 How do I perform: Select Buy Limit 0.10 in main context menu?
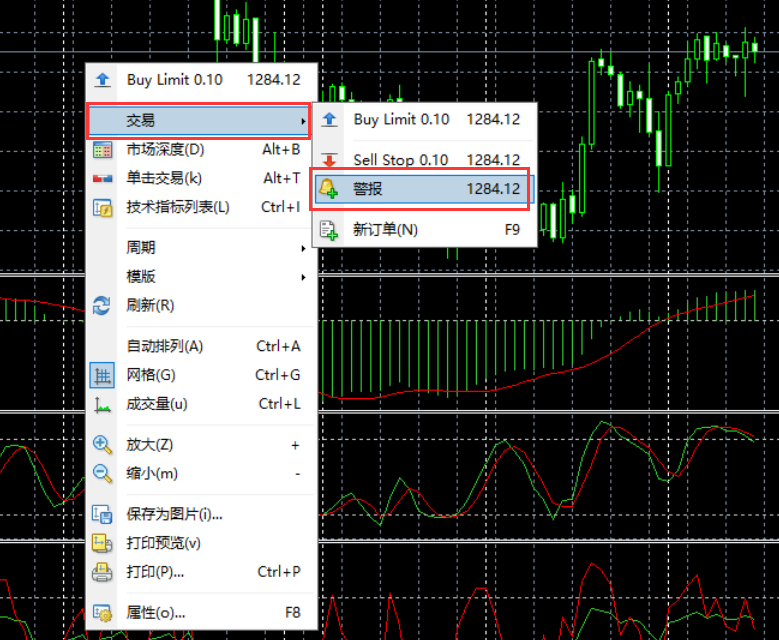tap(201, 80)
